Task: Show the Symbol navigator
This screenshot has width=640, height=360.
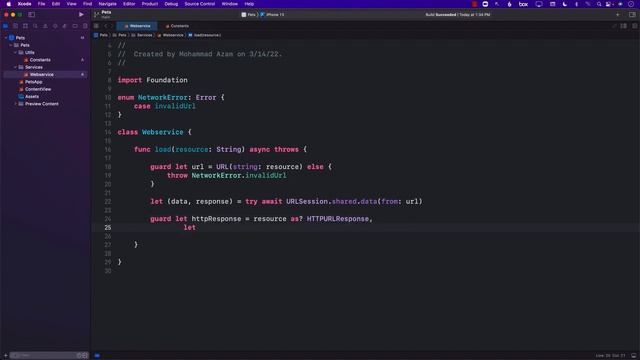Action: click(x=25, y=26)
